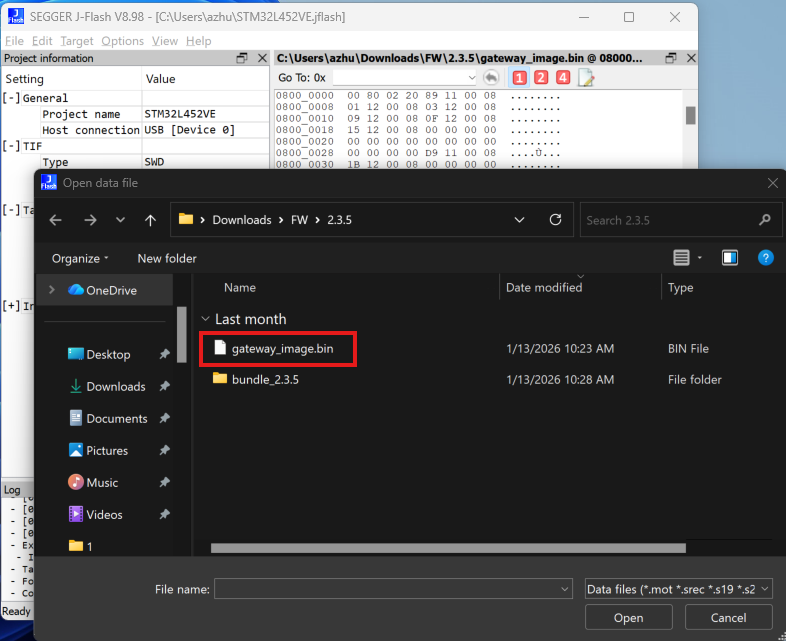The image size is (786, 641).
Task: Open the view layout options icon
Action: (681, 258)
